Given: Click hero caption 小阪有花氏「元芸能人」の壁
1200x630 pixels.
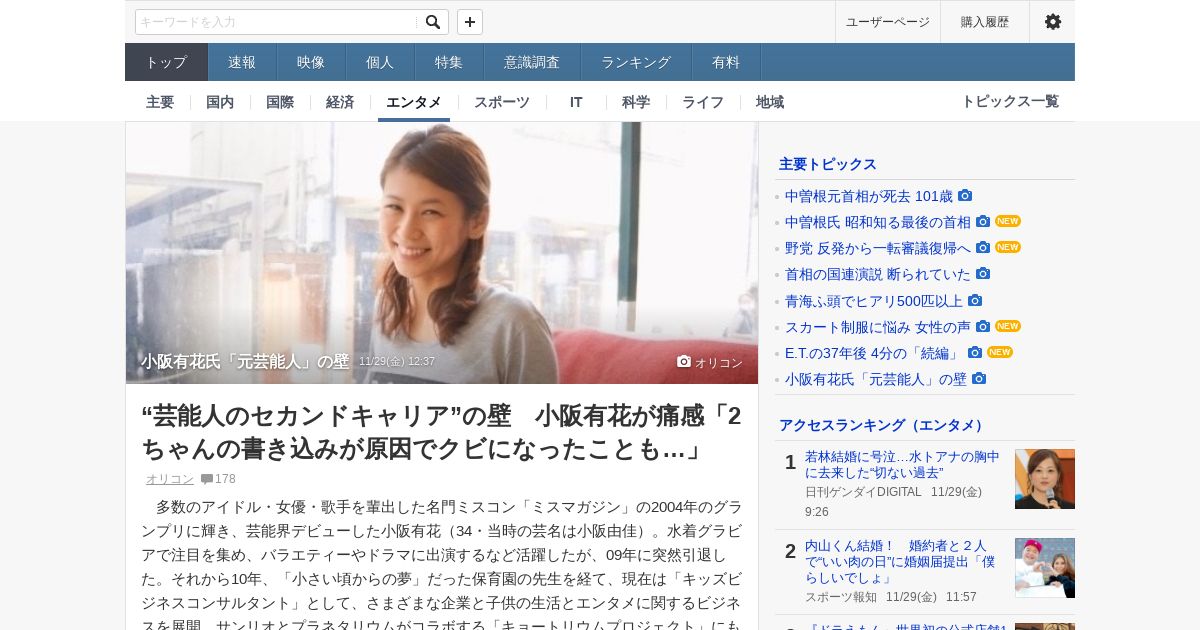Looking at the screenshot, I should point(245,362).
